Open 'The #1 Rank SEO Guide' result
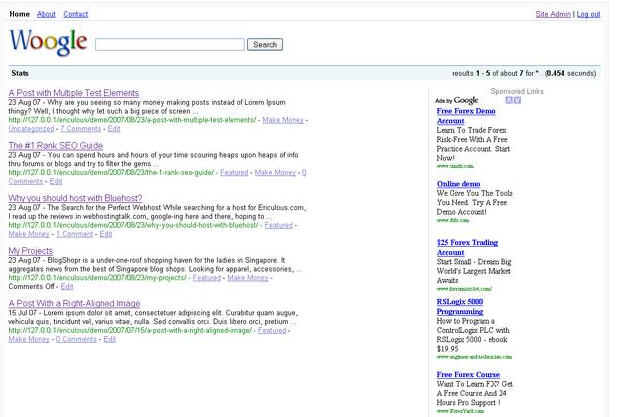The width and height of the screenshot is (621, 417). click(x=56, y=145)
